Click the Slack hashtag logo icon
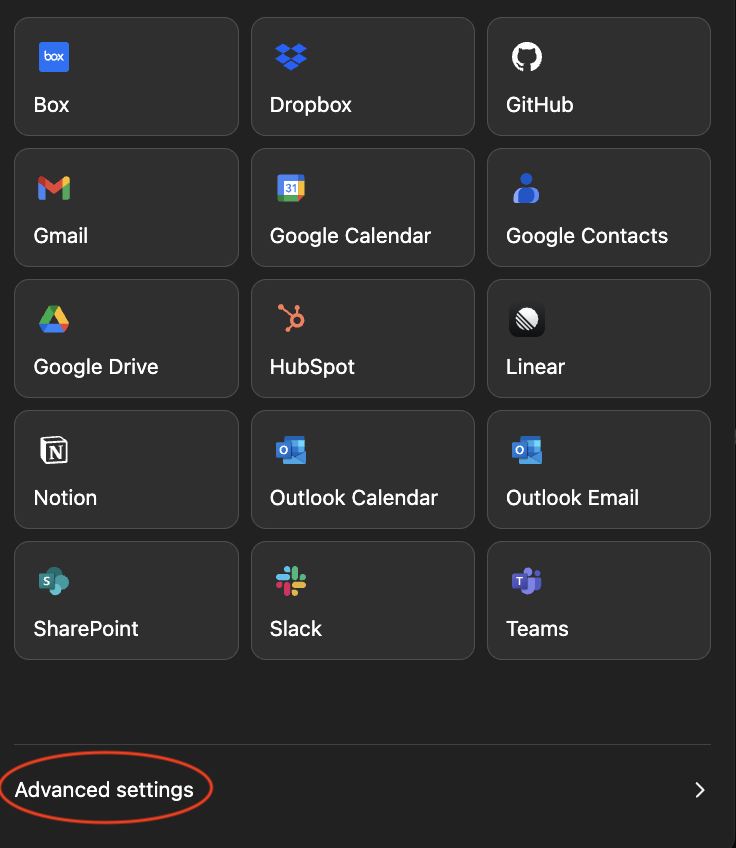The image size is (736, 848). tap(291, 581)
